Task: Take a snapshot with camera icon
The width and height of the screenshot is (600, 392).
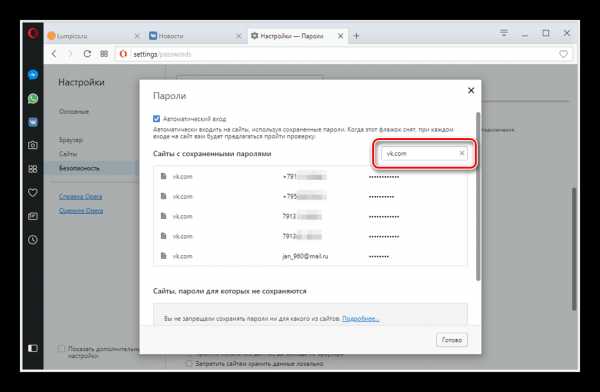Action: click(x=33, y=145)
